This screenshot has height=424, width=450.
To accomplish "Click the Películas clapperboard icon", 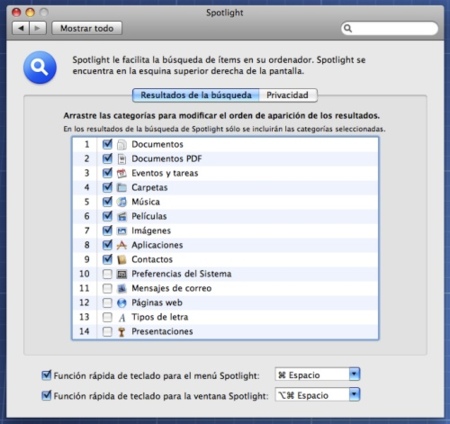I will coord(122,217).
